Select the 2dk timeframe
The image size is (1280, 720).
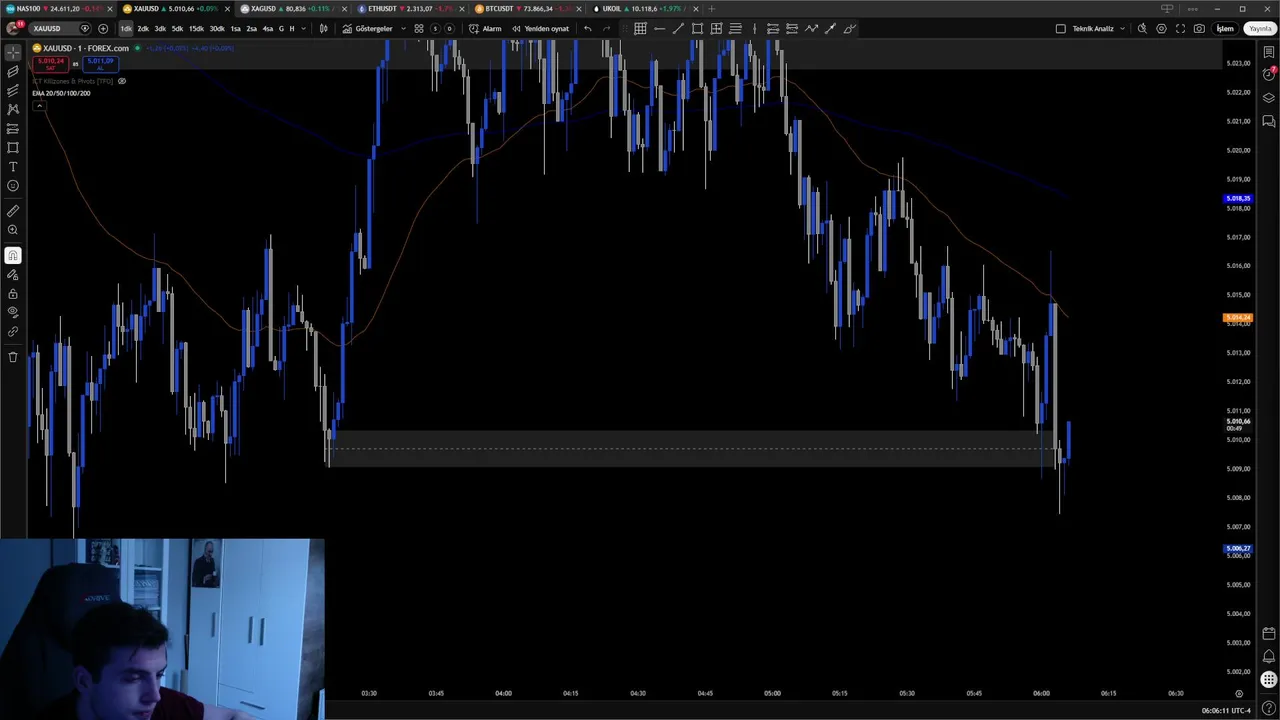click(143, 28)
